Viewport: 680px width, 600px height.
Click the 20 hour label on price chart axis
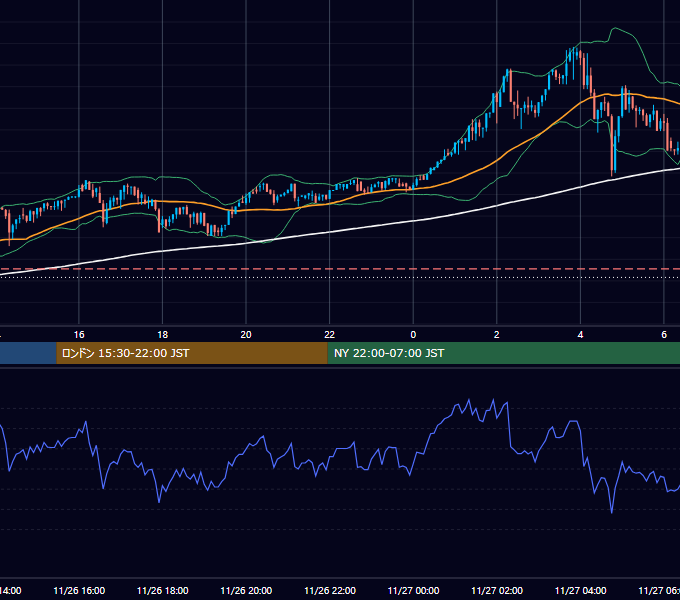[x=246, y=335]
